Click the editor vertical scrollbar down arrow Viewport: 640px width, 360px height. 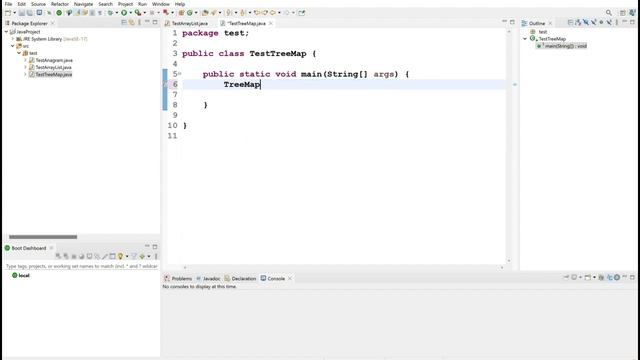pos(509,261)
